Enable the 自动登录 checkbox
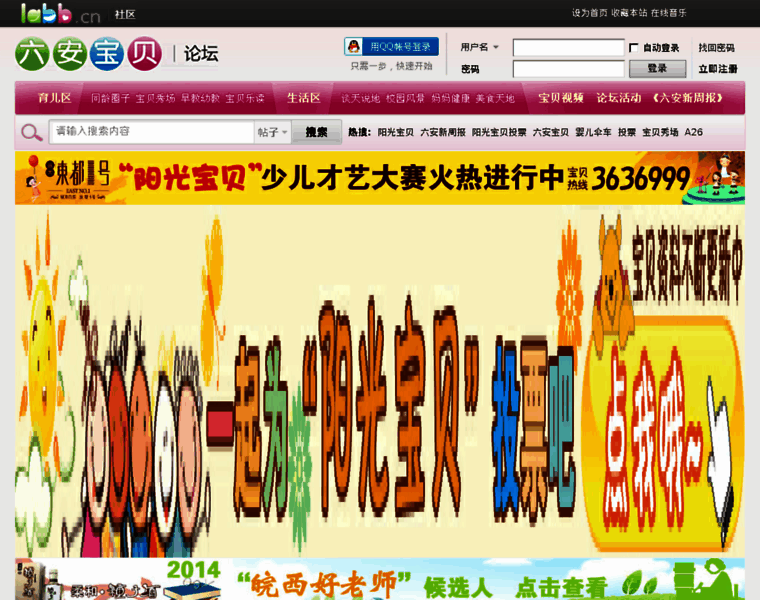 click(634, 48)
